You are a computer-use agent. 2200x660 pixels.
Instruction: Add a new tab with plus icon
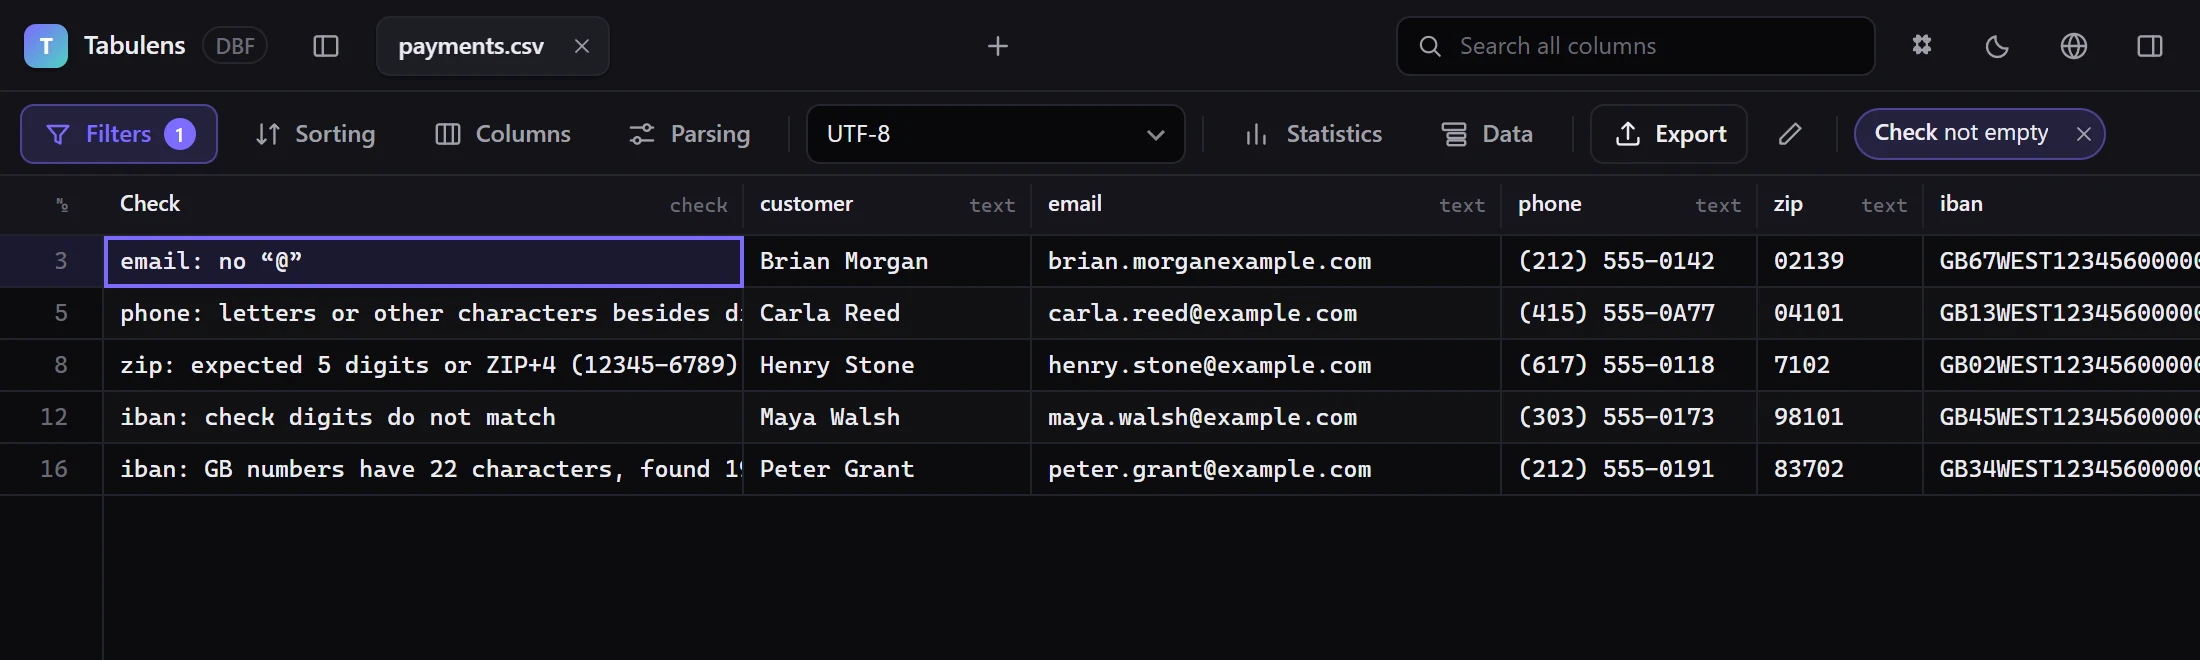997,46
